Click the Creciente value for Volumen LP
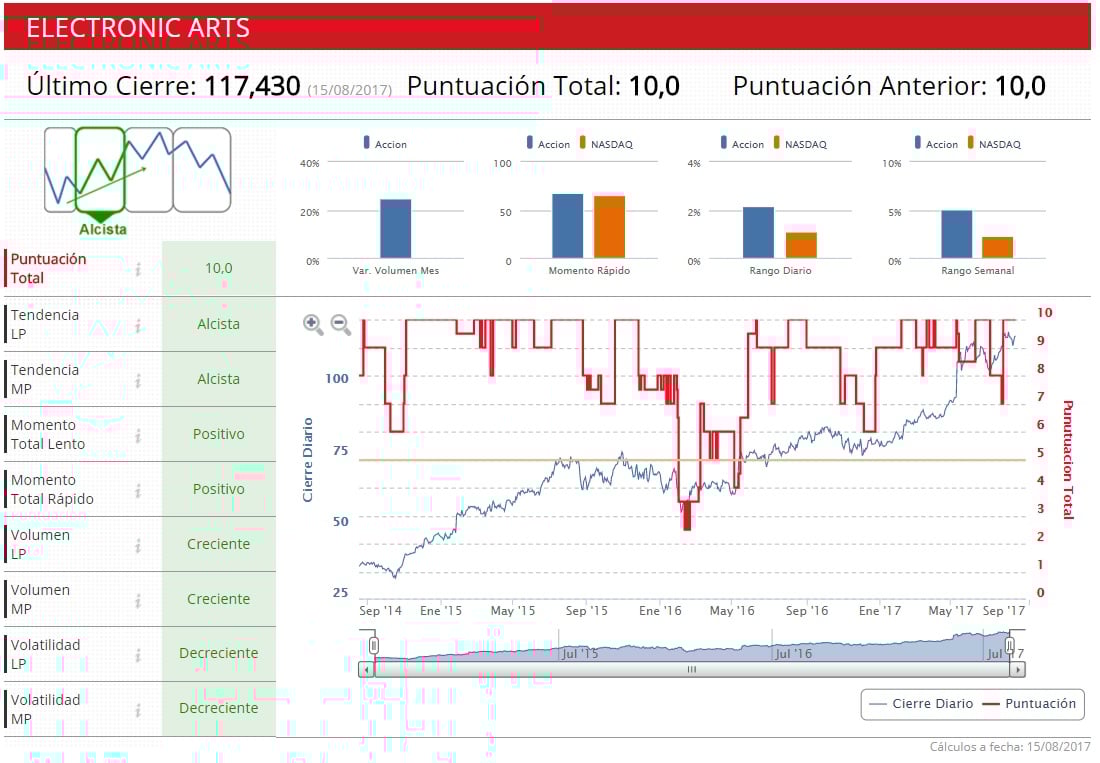This screenshot has height=763, width=1100. coord(219,544)
